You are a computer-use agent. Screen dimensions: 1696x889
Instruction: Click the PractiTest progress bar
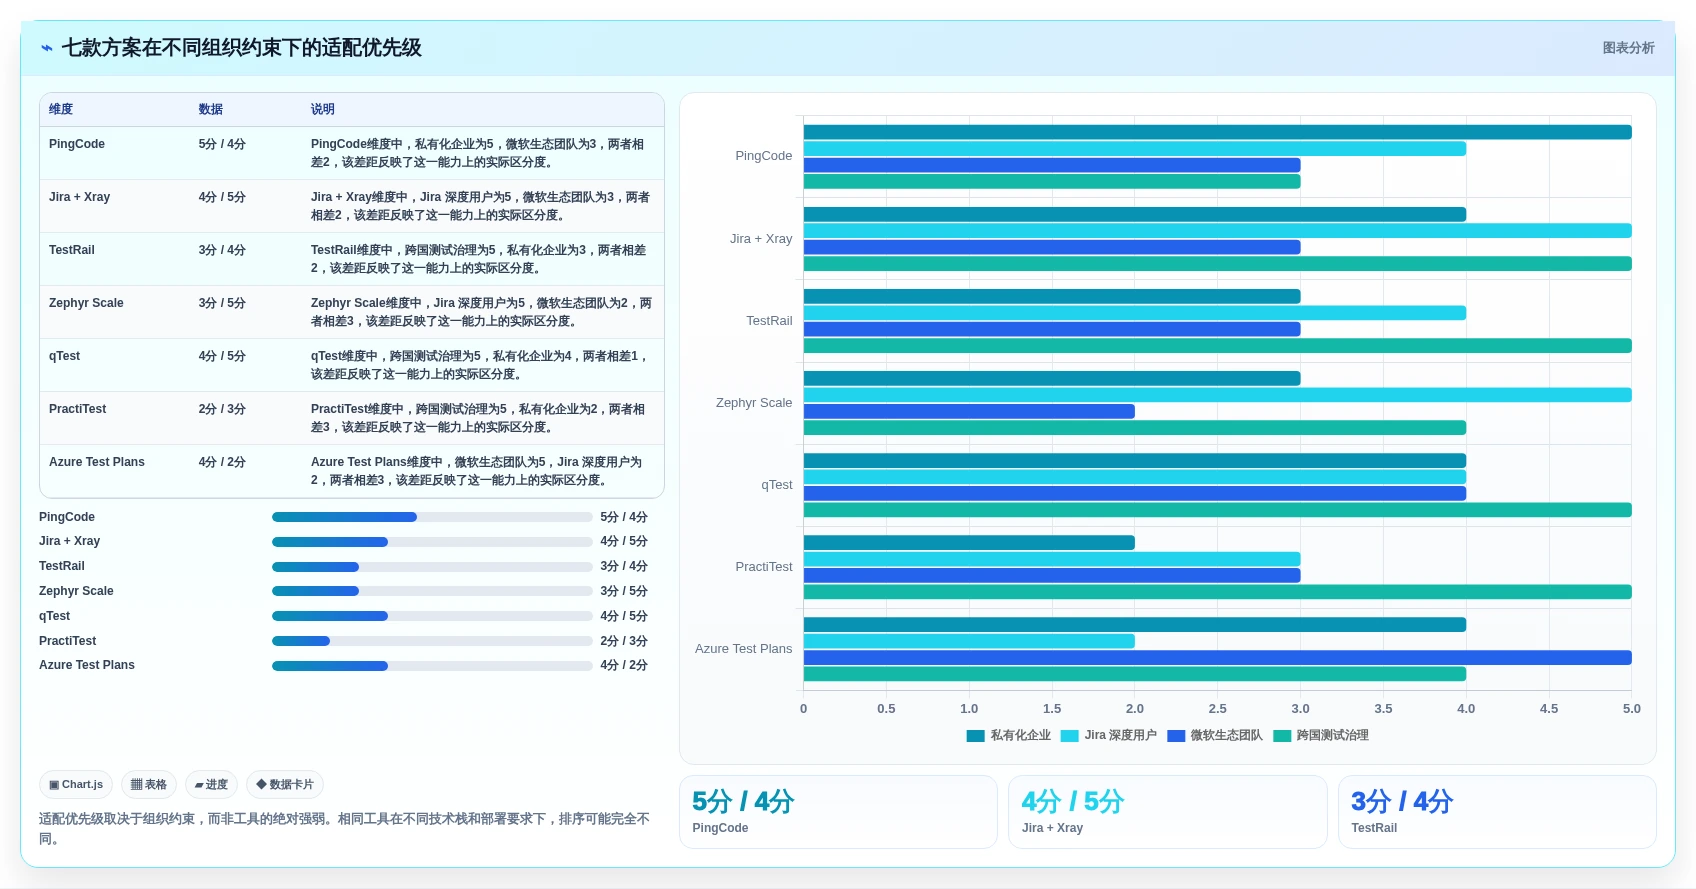tap(432, 641)
